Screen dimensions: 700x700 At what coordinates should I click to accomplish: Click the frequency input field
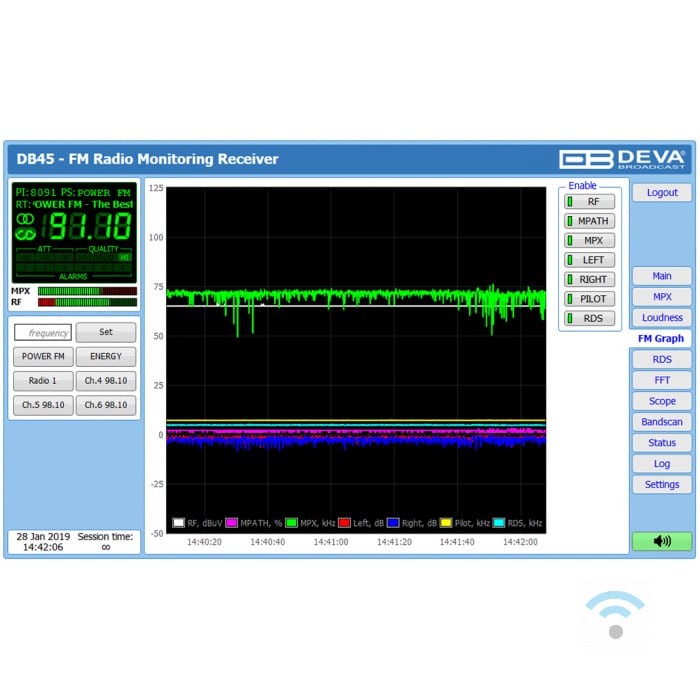pyautogui.click(x=44, y=333)
